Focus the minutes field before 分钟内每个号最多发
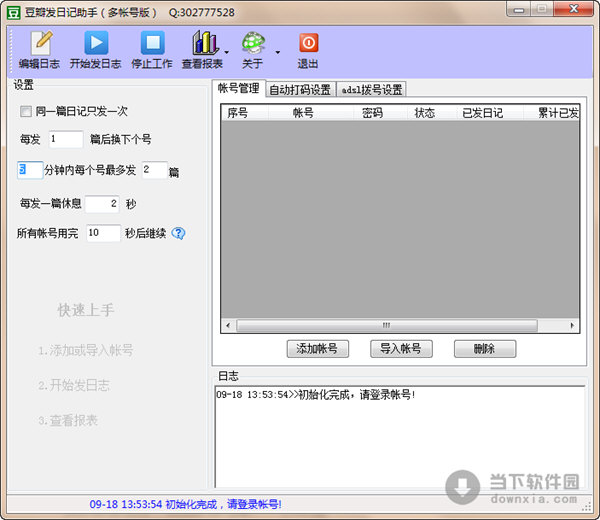 (x=30, y=170)
